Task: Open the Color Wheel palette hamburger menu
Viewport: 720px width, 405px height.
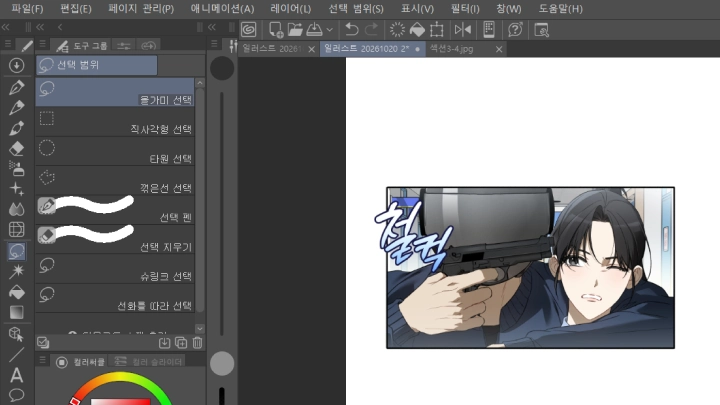Action: (43, 360)
